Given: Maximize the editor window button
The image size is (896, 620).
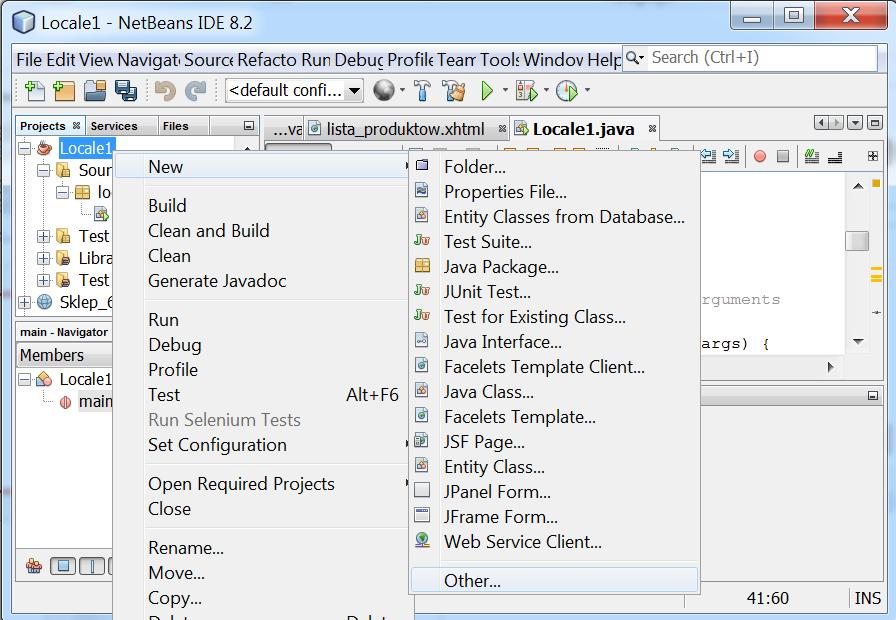Looking at the screenshot, I should pos(874,122).
